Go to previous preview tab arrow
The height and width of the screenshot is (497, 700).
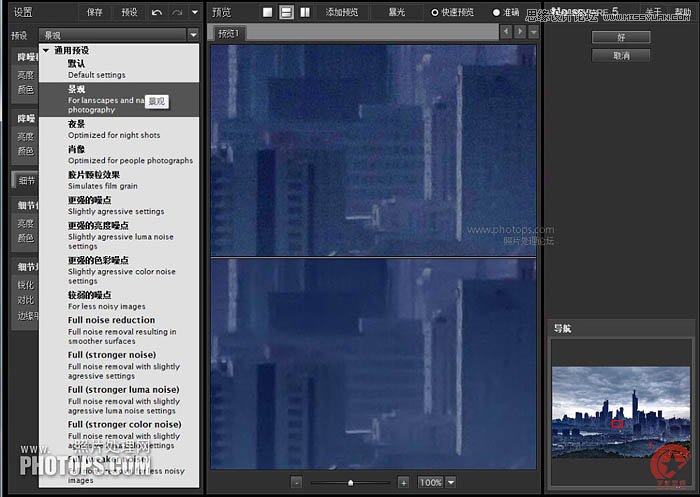pos(506,32)
